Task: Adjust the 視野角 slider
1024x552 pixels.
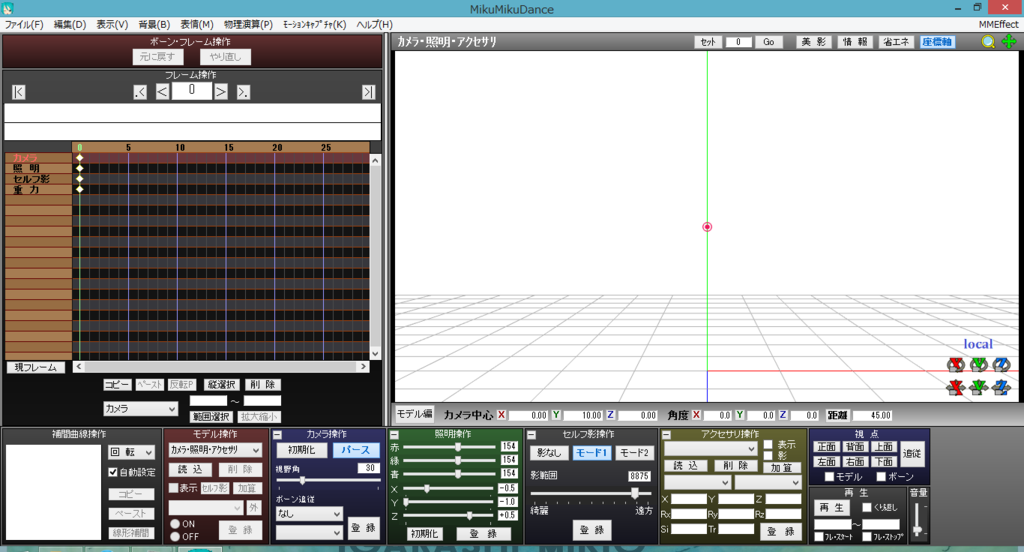Action: point(328,481)
